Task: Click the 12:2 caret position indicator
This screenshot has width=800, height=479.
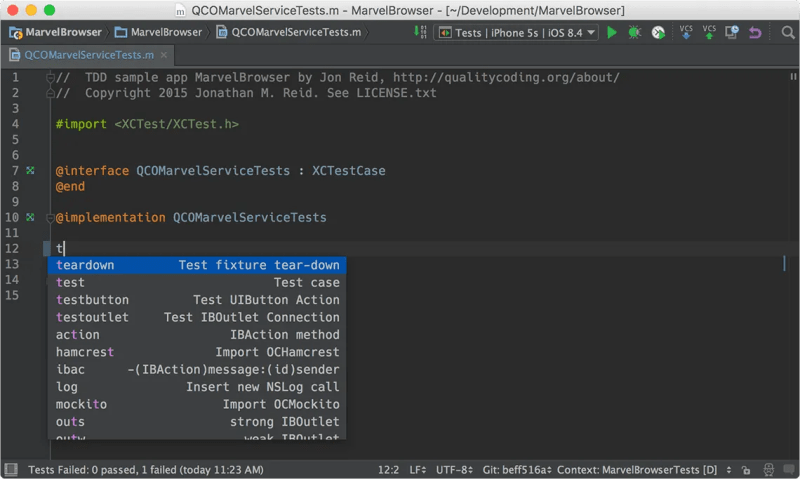Action: (x=388, y=470)
